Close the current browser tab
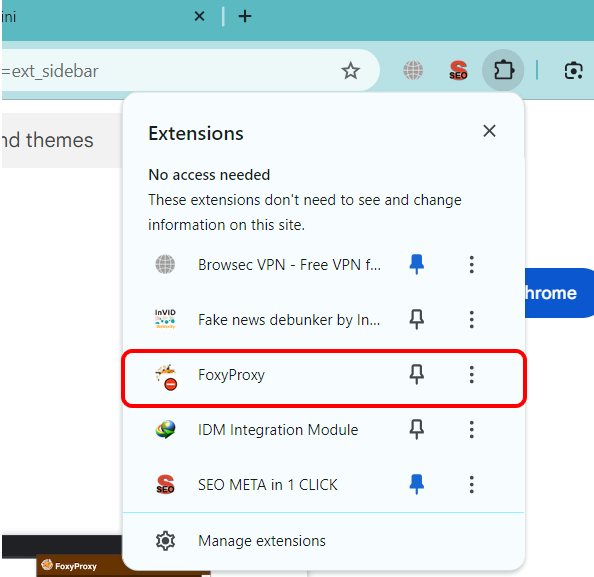Image resolution: width=594 pixels, height=577 pixels. click(x=199, y=16)
